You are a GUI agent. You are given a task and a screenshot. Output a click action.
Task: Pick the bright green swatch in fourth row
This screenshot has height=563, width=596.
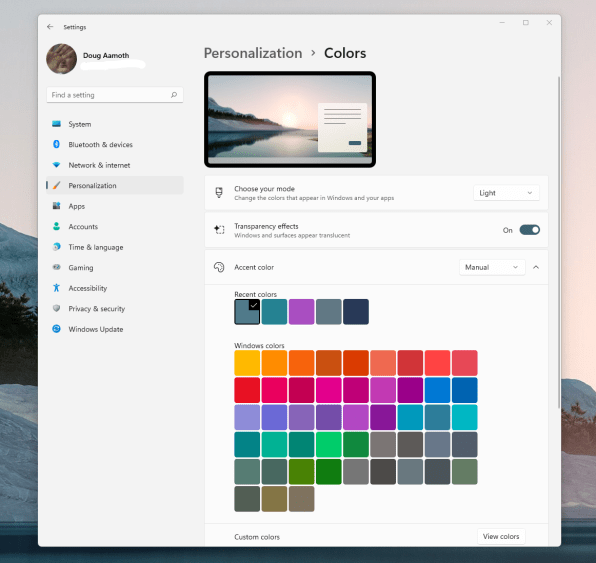329,444
